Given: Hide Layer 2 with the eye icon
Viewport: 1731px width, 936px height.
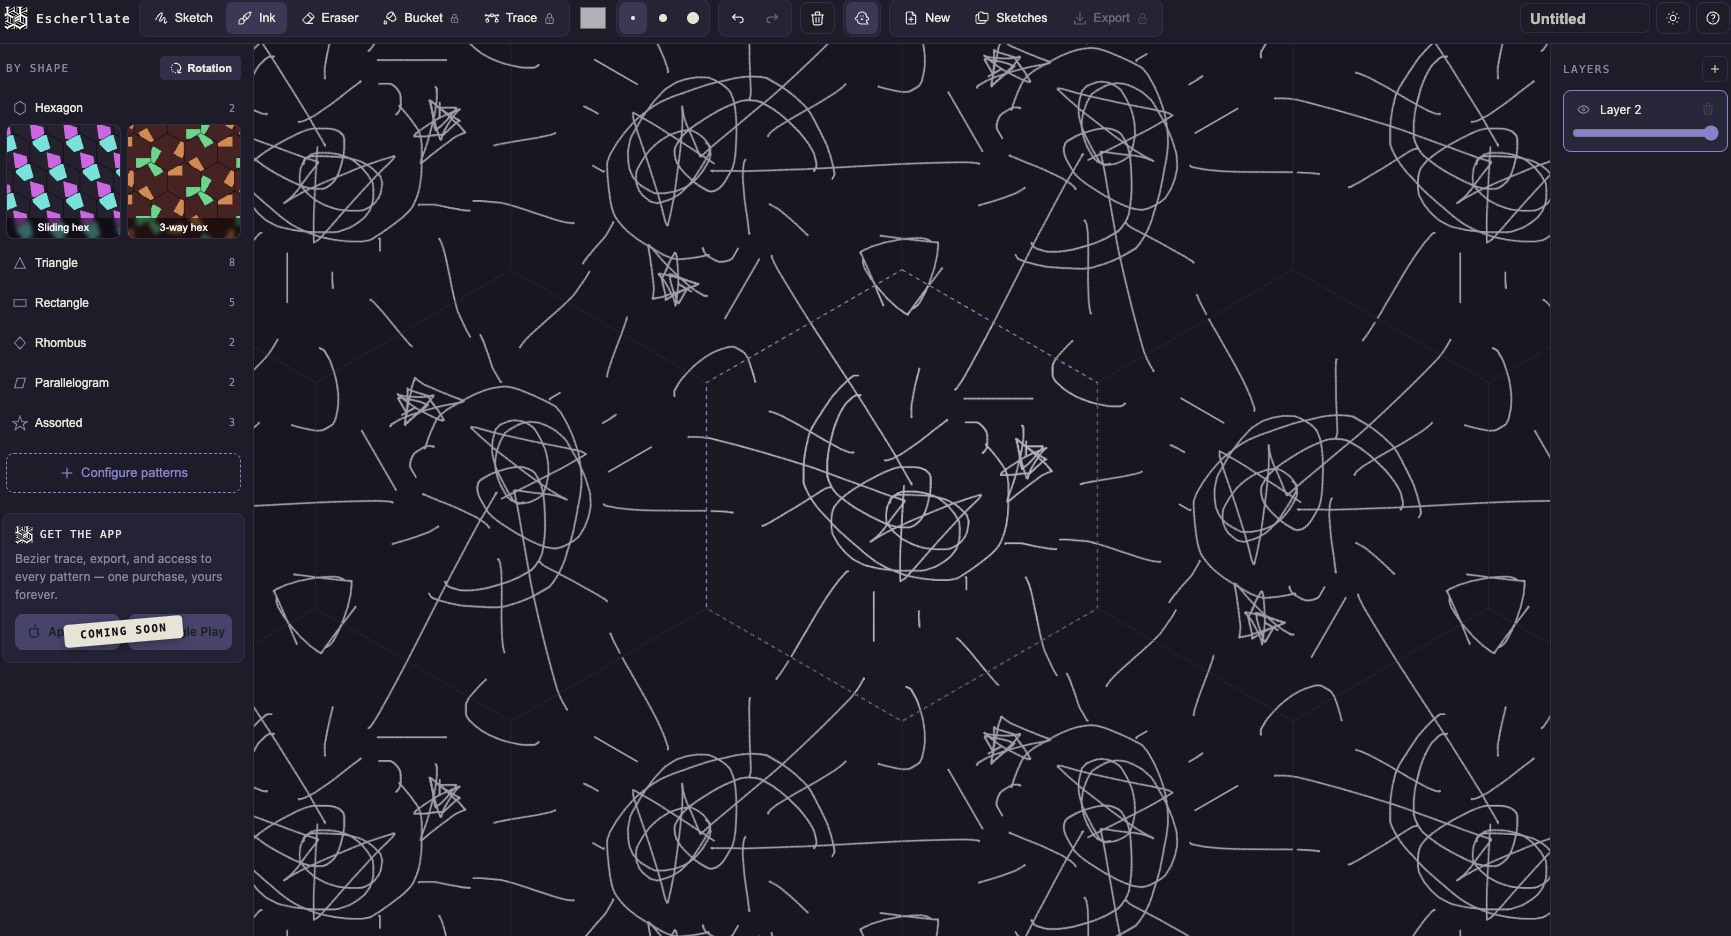Looking at the screenshot, I should point(1583,110).
